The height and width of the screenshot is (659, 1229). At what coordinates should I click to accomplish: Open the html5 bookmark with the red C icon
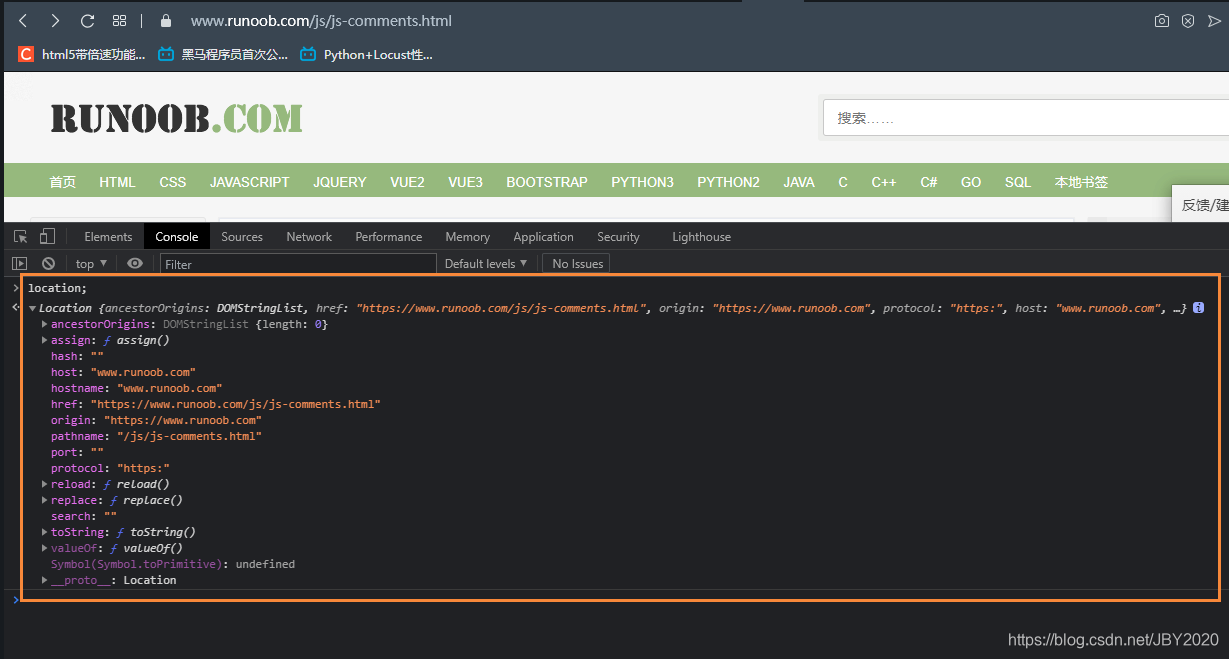[82, 54]
